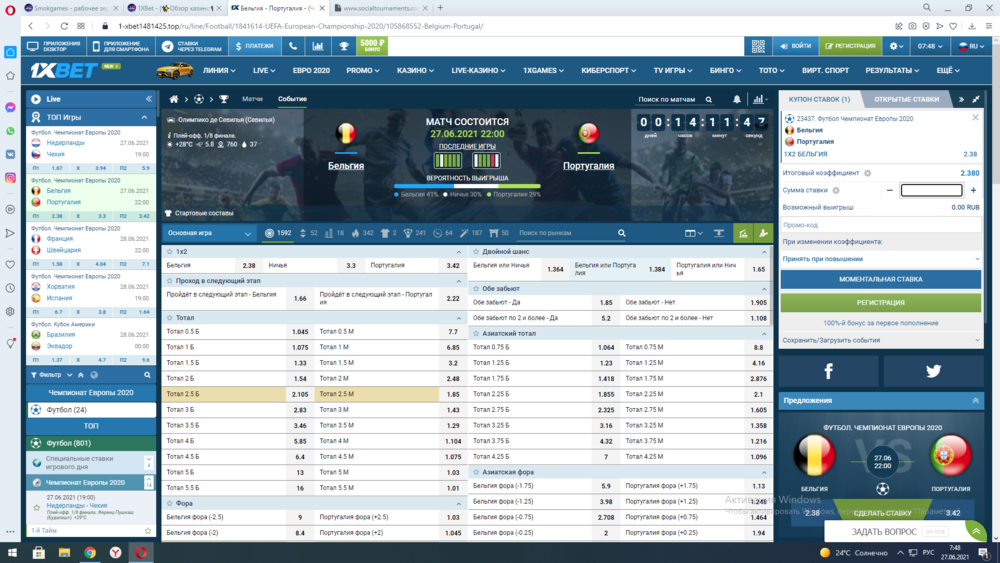Open Казино menu dropdown
The image size is (1000, 563).
pyautogui.click(x=415, y=71)
